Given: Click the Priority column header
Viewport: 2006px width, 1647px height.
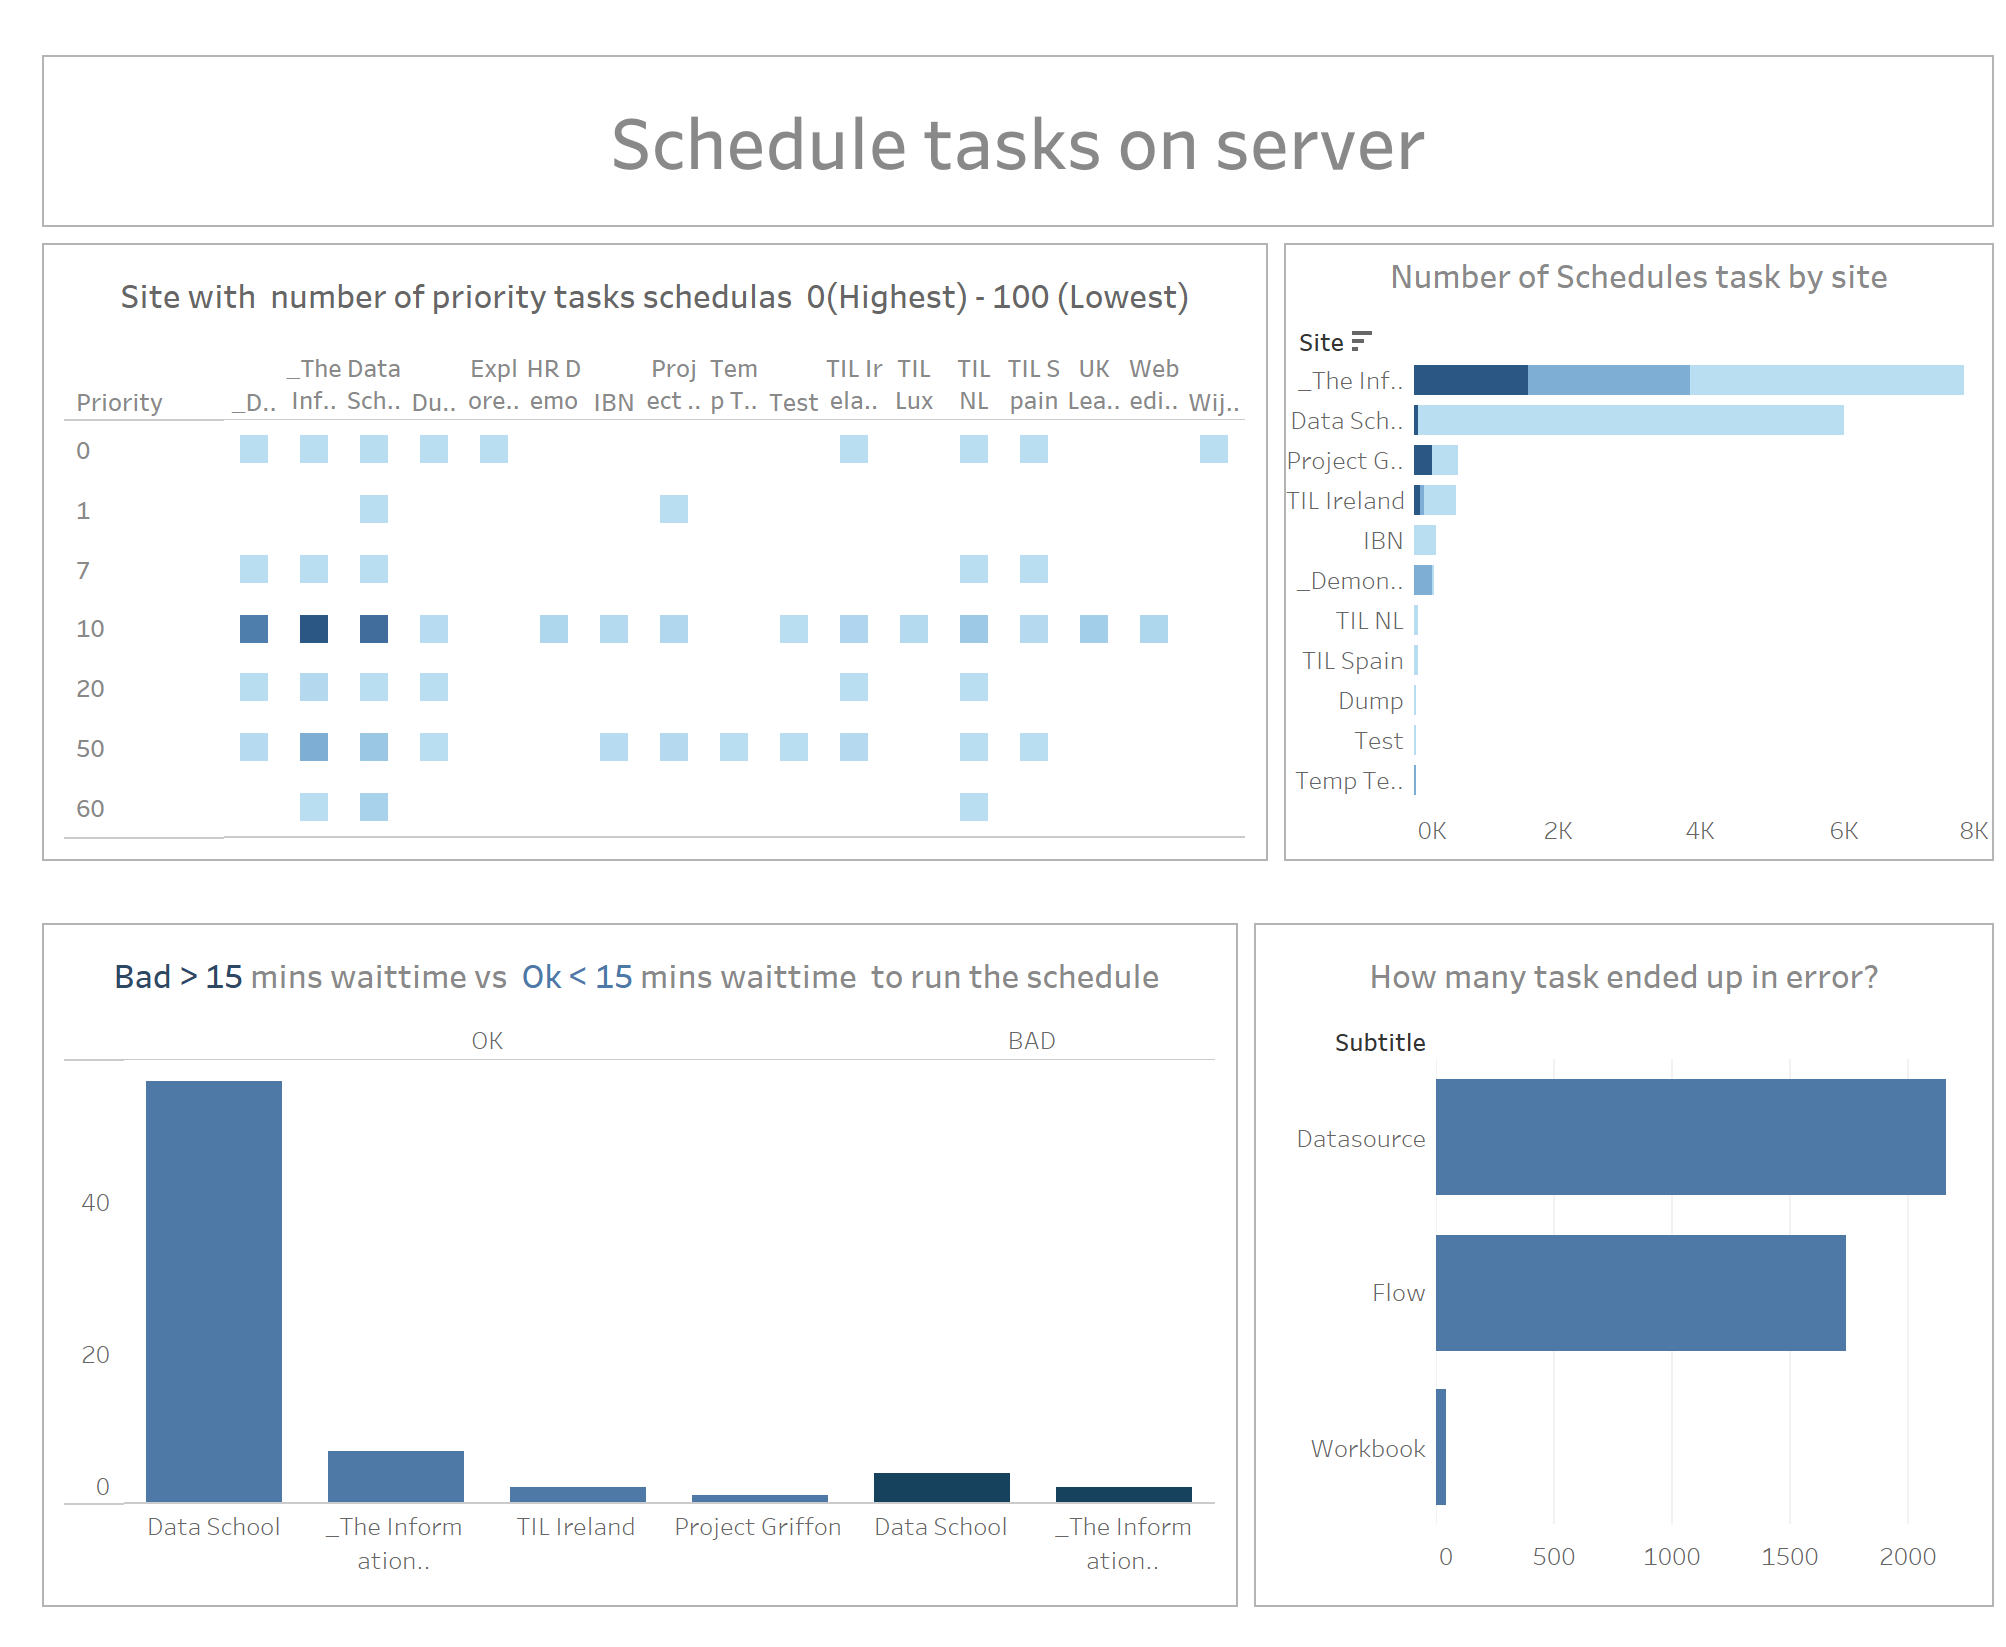Looking at the screenshot, I should coord(119,402).
